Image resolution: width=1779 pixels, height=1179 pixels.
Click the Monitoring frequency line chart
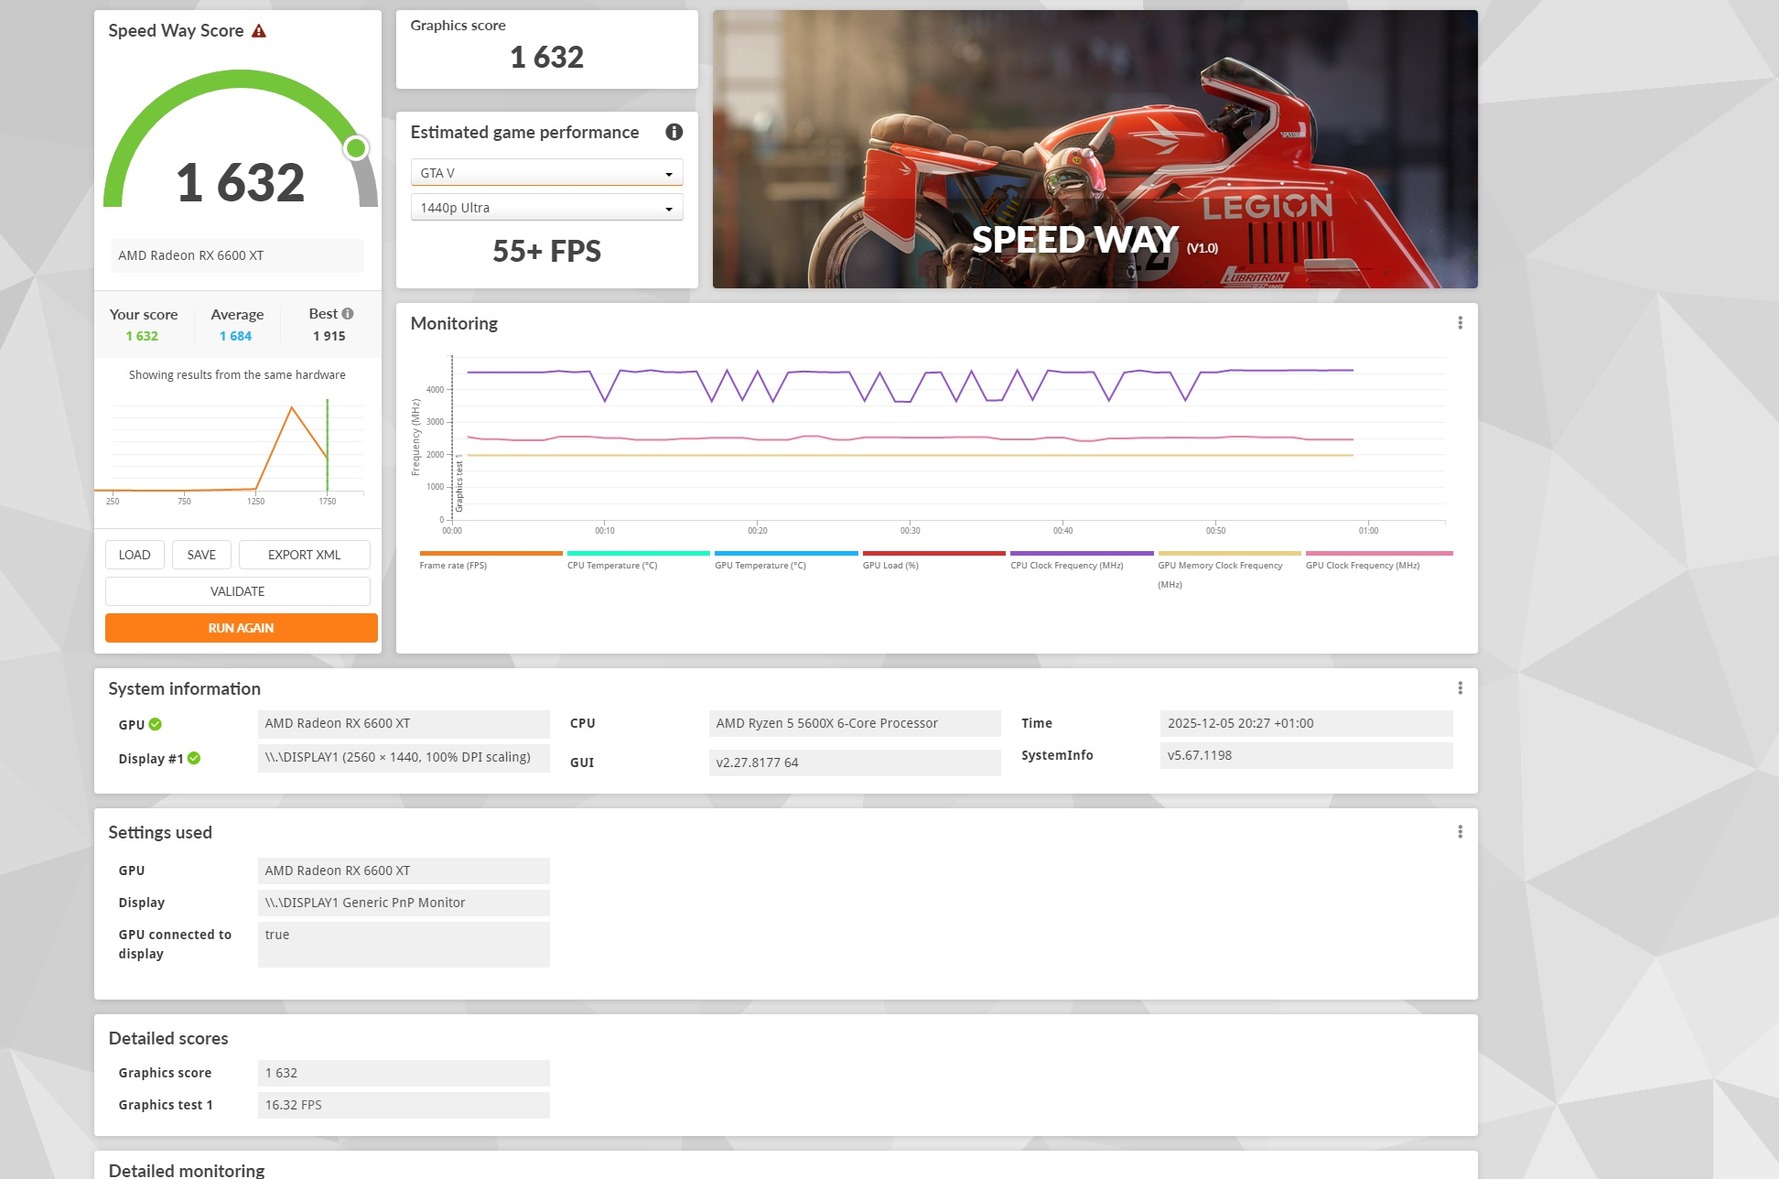[928, 445]
